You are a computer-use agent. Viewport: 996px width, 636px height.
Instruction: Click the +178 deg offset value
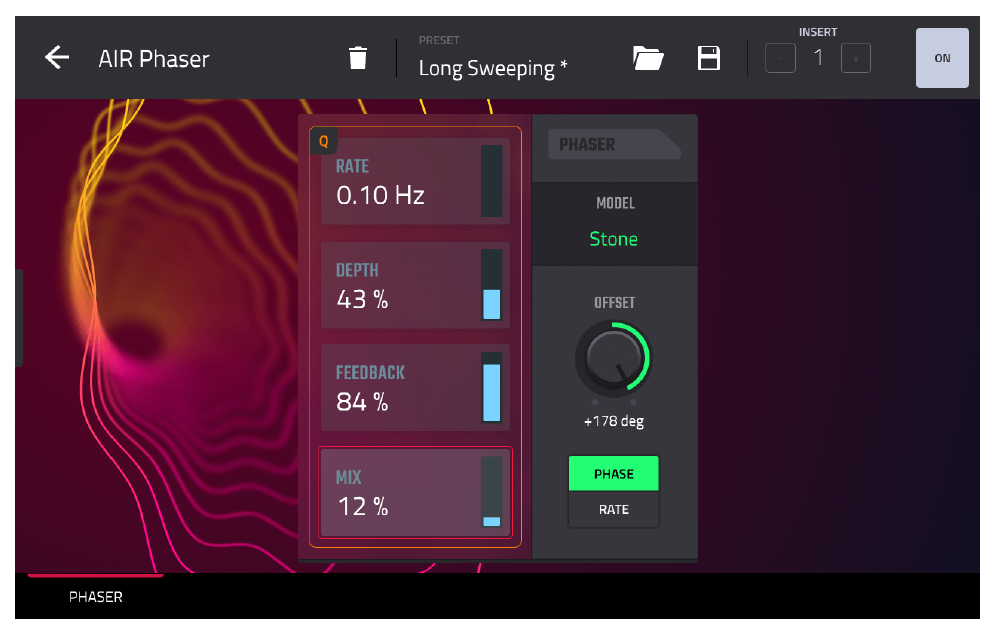tap(614, 421)
